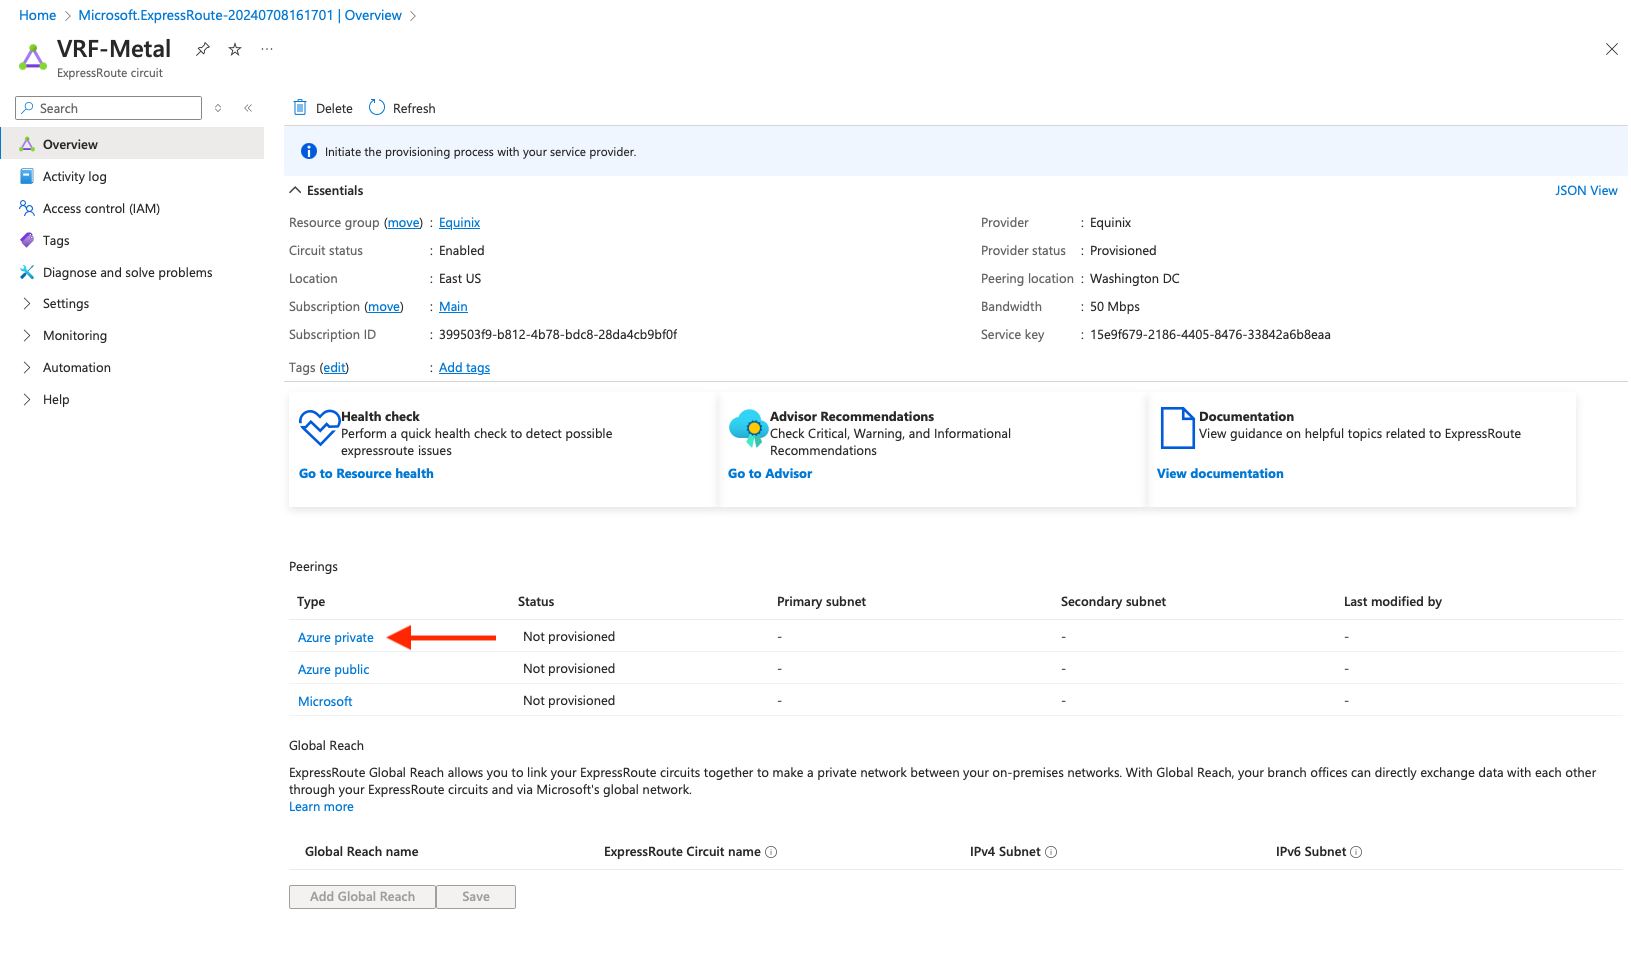1631x964 pixels.
Task: Click View documentation link
Action: click(x=1220, y=474)
